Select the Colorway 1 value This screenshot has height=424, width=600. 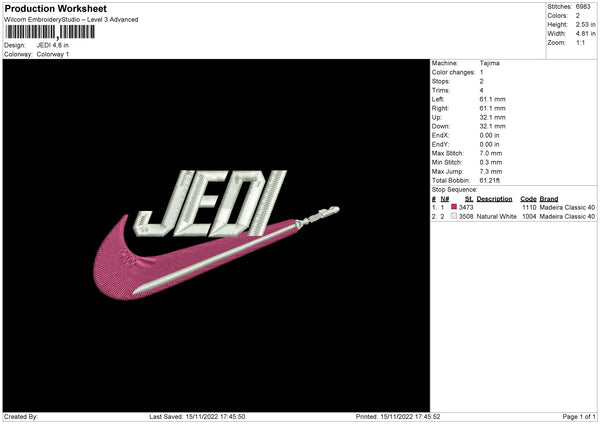pos(53,54)
